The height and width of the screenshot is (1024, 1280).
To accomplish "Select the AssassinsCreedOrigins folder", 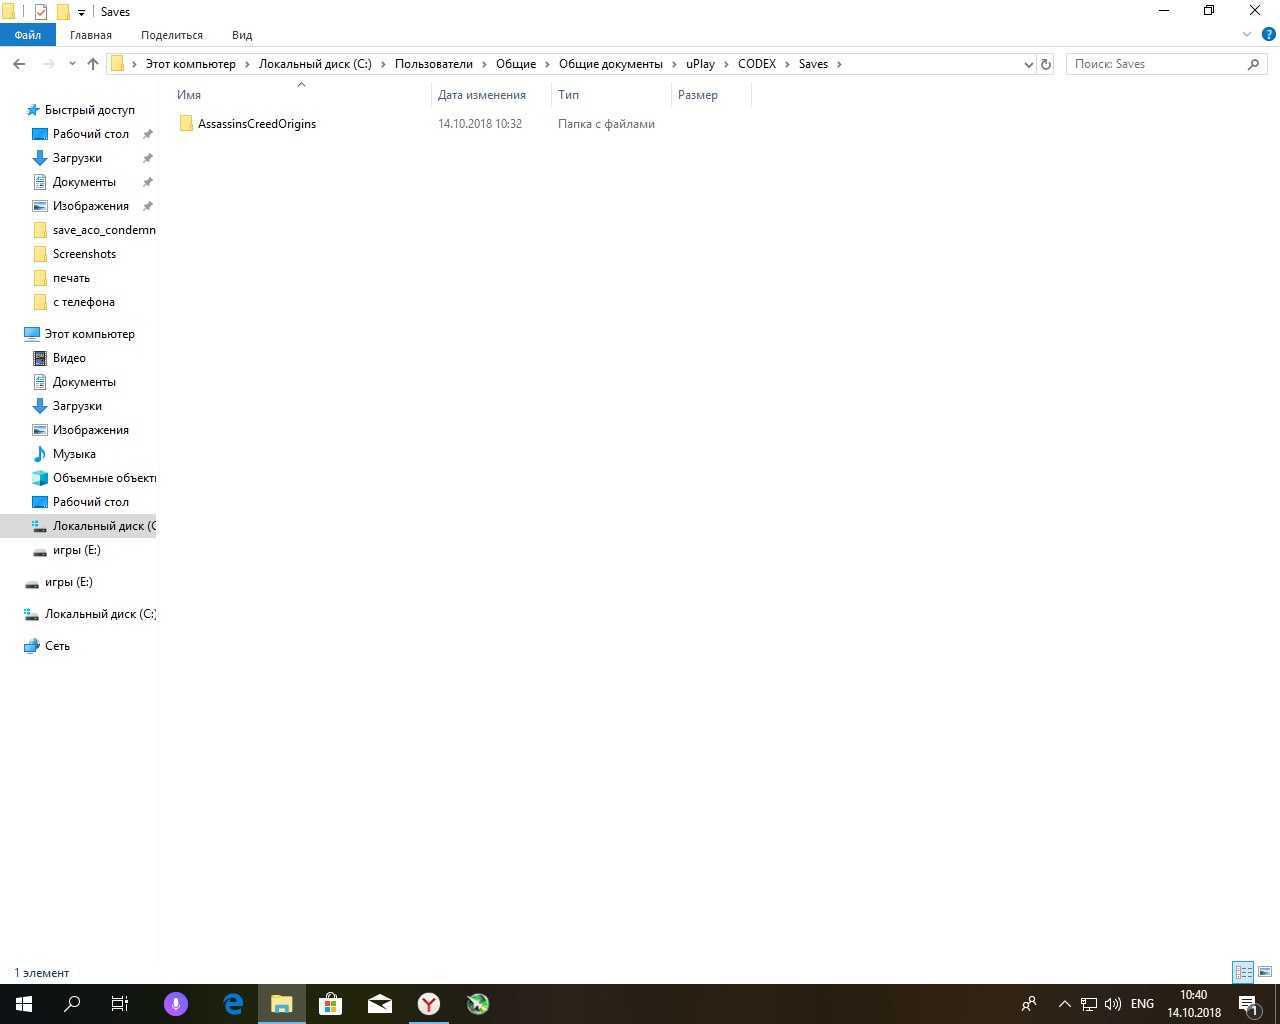I will pyautogui.click(x=257, y=124).
